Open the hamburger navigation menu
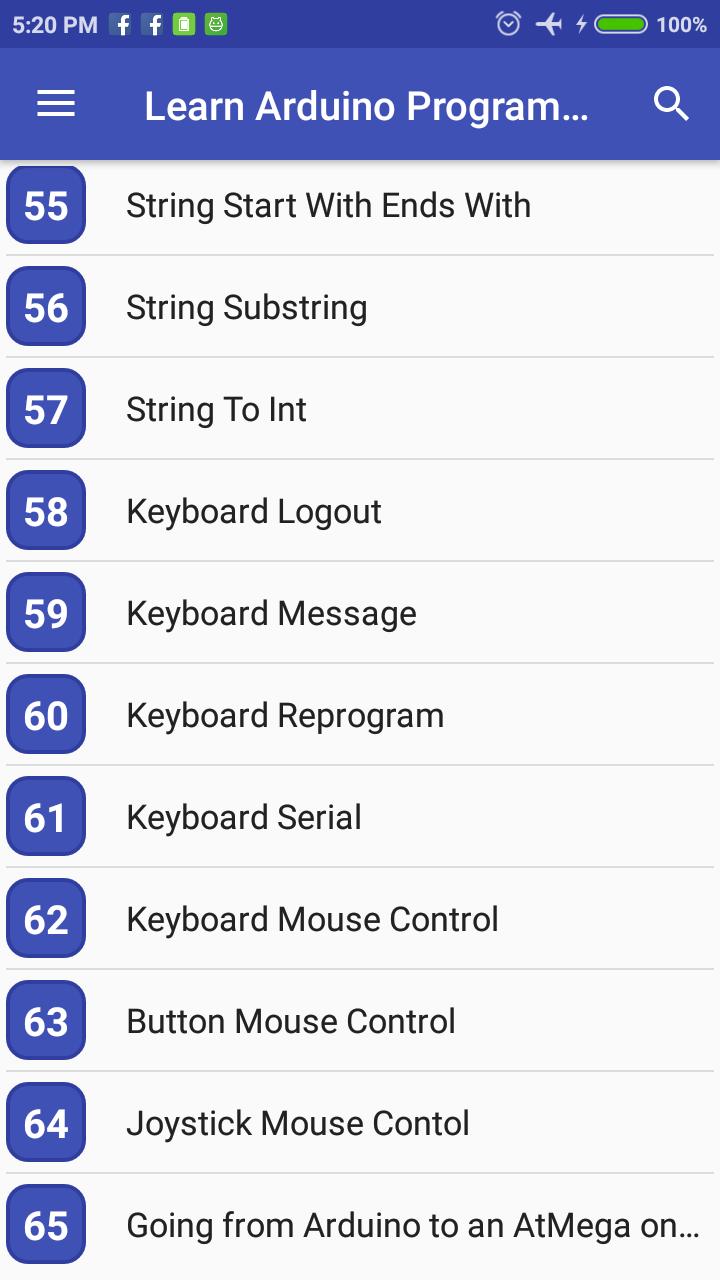The width and height of the screenshot is (720, 1280). pyautogui.click(x=56, y=104)
